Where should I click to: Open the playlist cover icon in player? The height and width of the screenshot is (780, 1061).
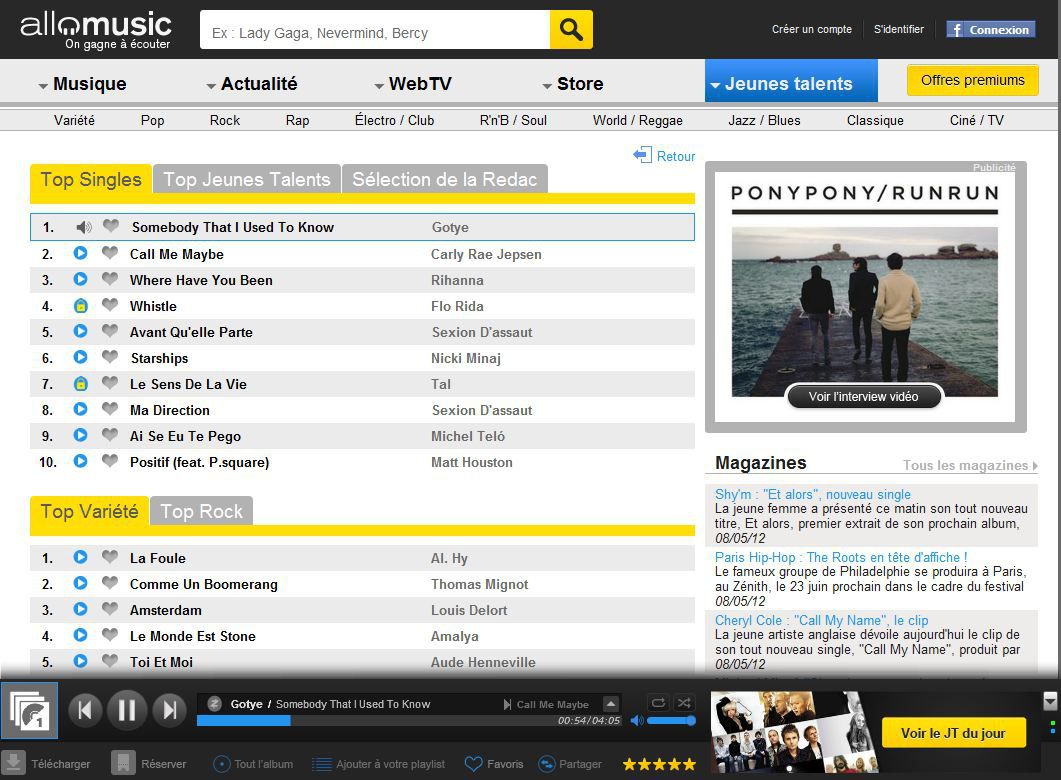29,710
